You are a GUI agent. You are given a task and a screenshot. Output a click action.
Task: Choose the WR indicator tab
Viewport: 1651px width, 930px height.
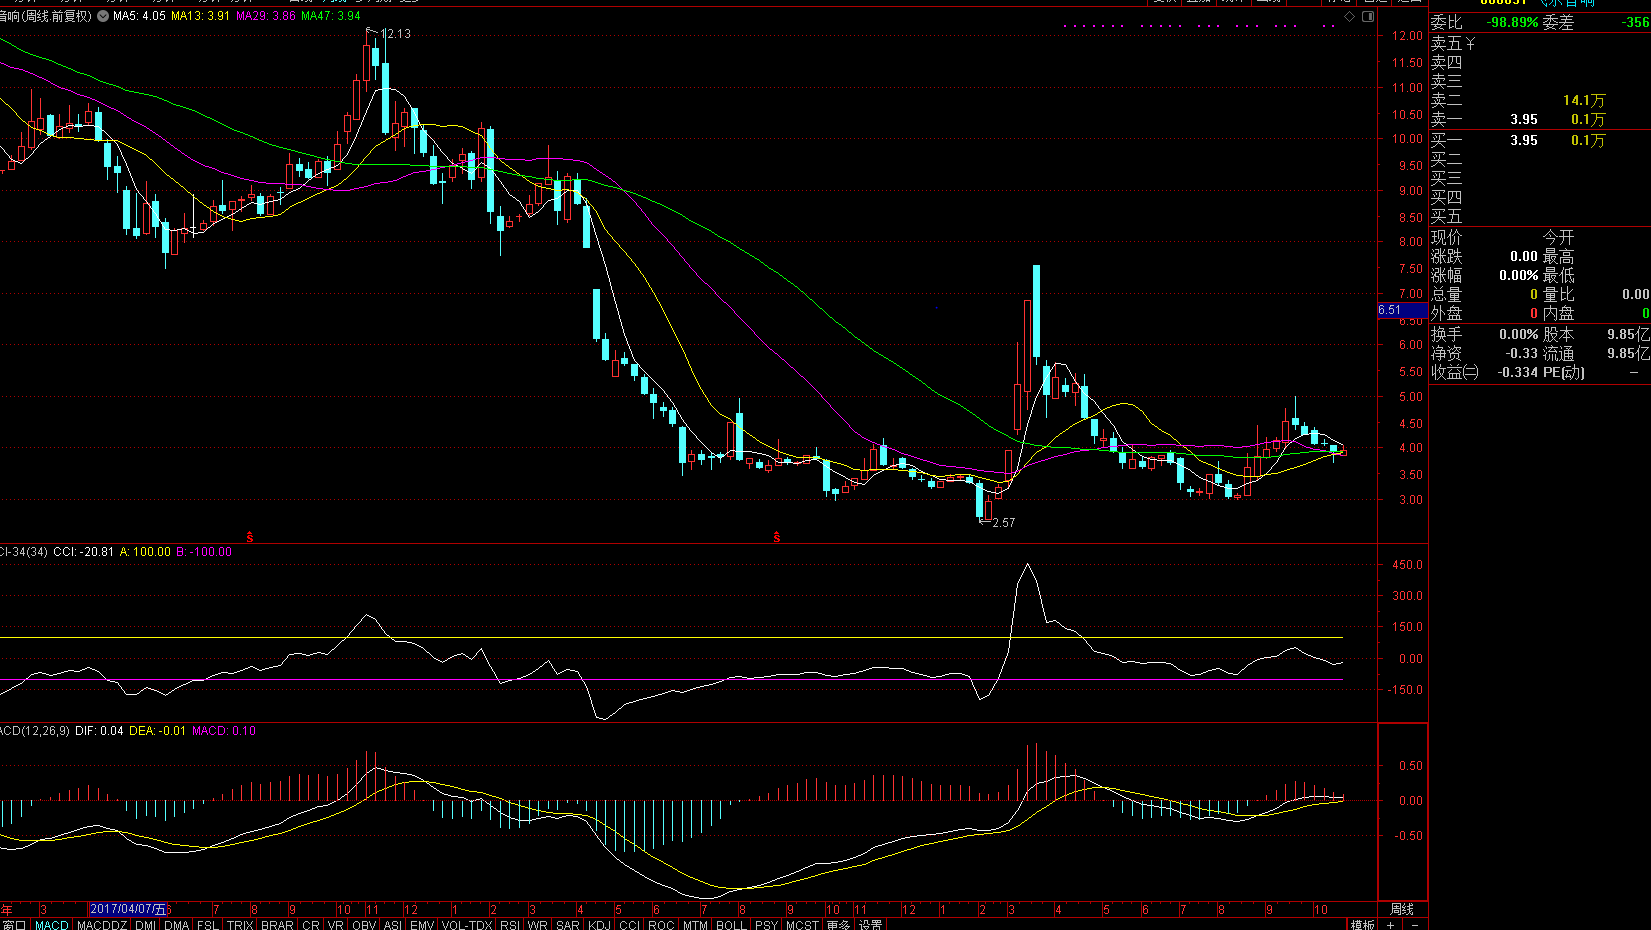pos(538,924)
